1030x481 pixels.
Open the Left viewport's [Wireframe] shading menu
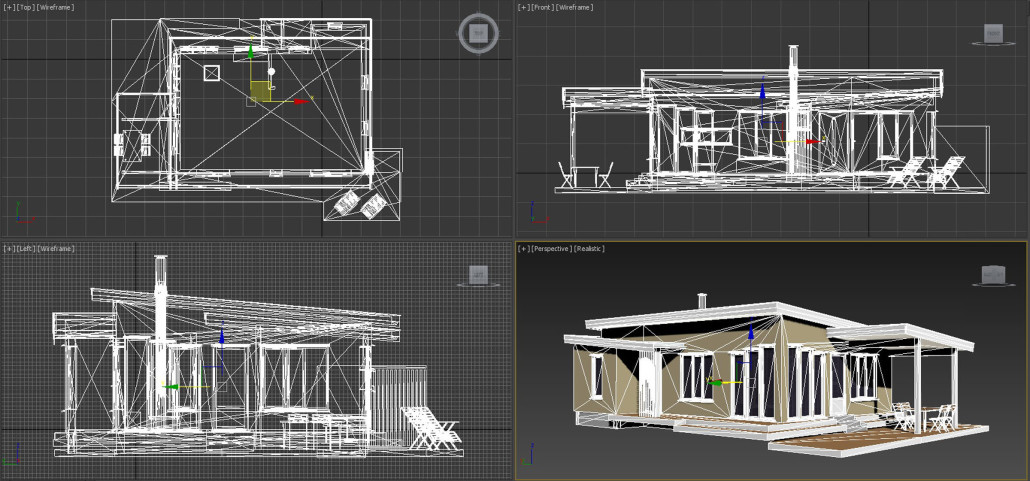pyautogui.click(x=56, y=248)
